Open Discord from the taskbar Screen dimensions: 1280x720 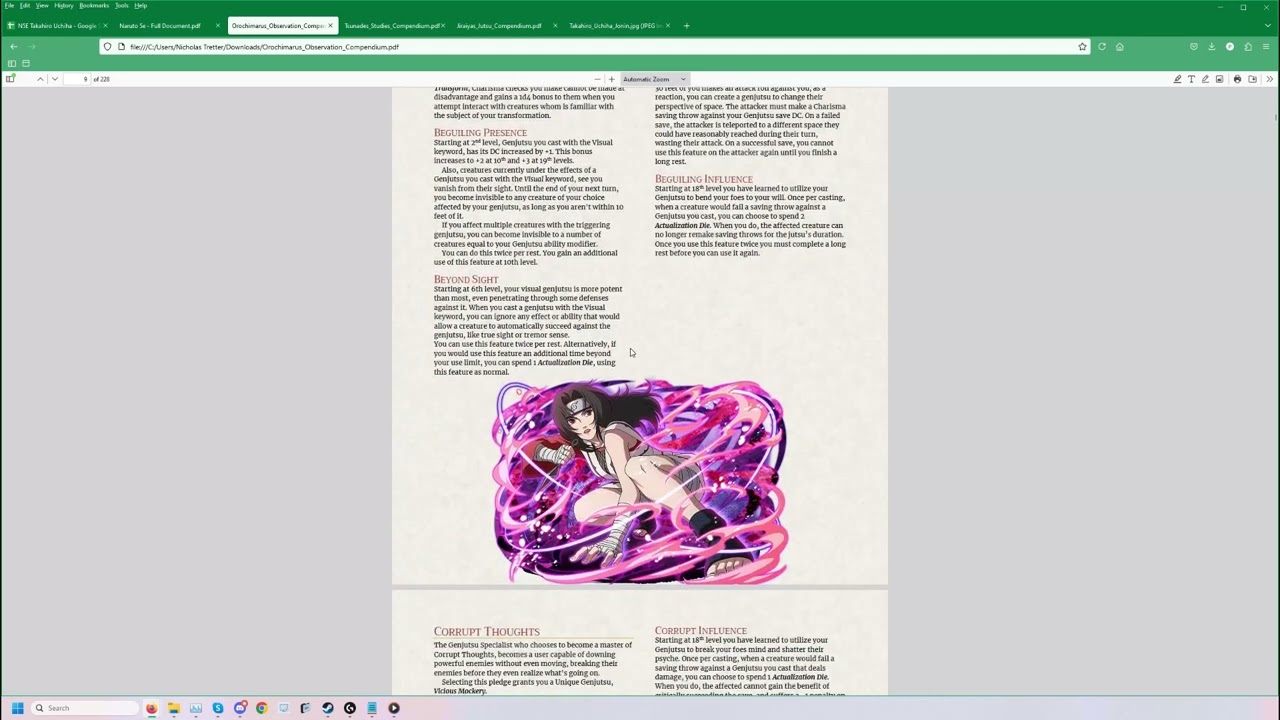[x=240, y=708]
